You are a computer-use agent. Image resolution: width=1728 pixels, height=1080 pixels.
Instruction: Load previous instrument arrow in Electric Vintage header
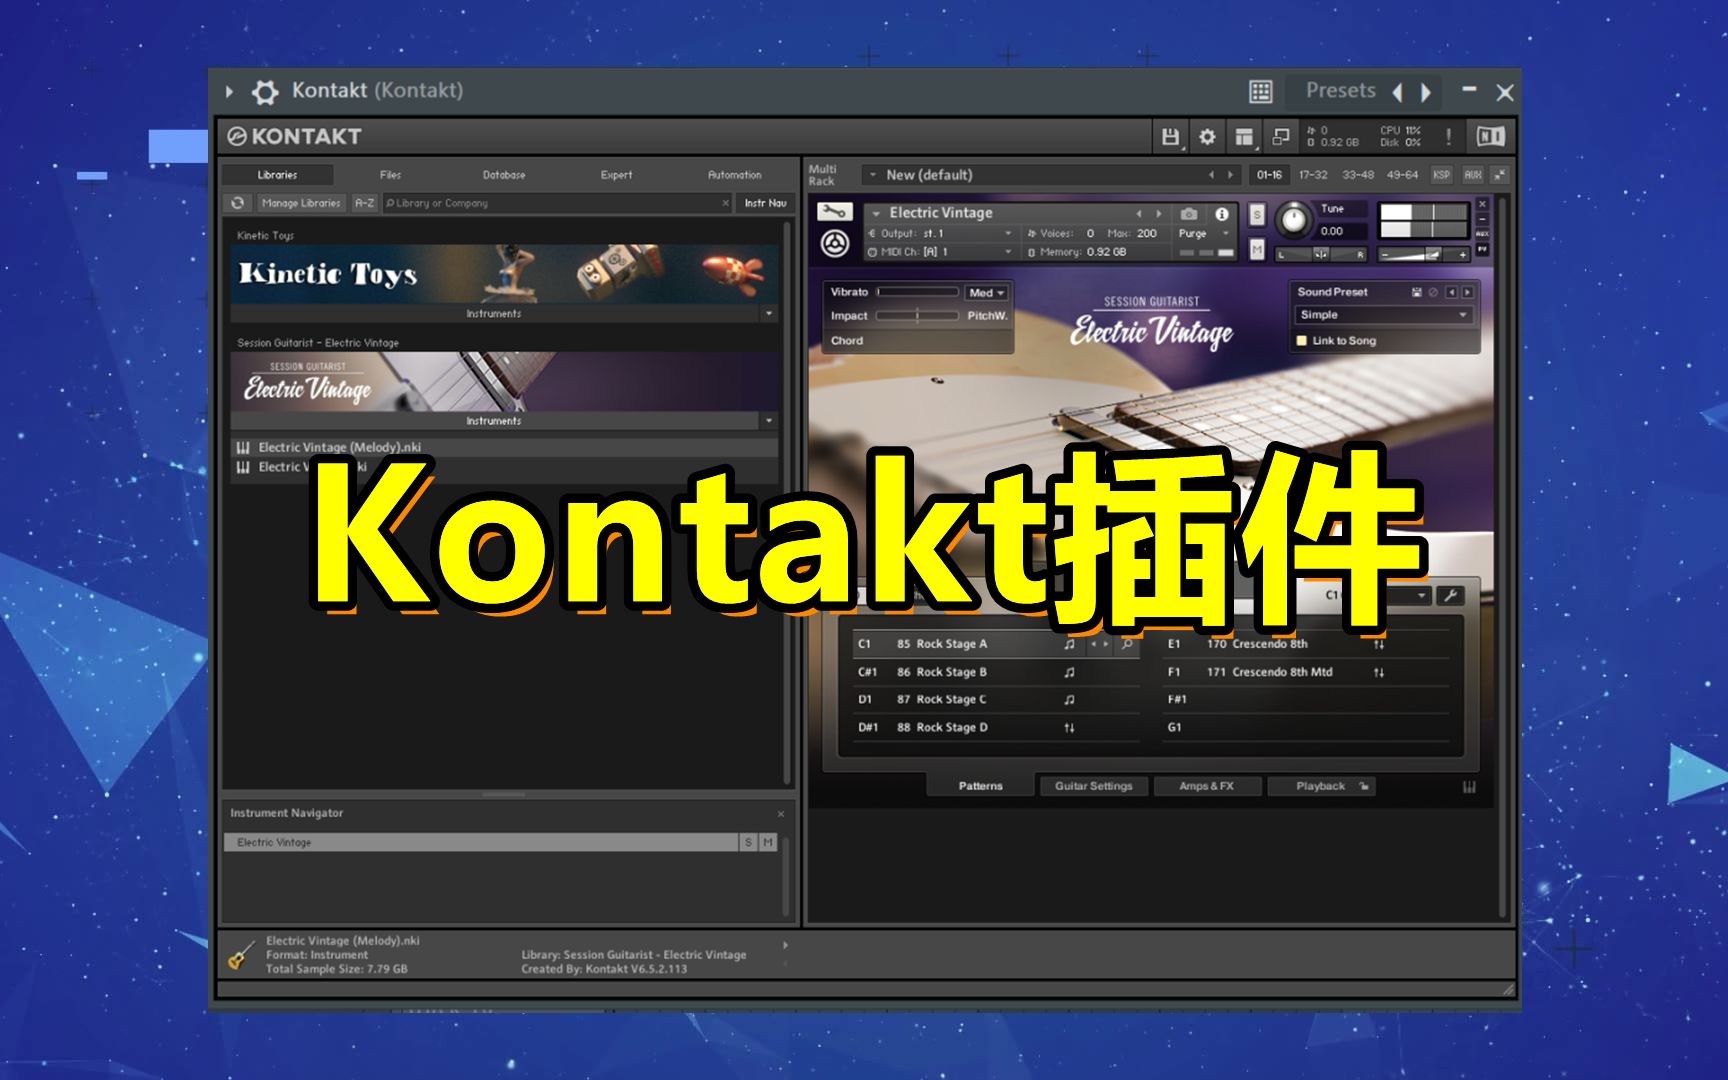[1138, 214]
